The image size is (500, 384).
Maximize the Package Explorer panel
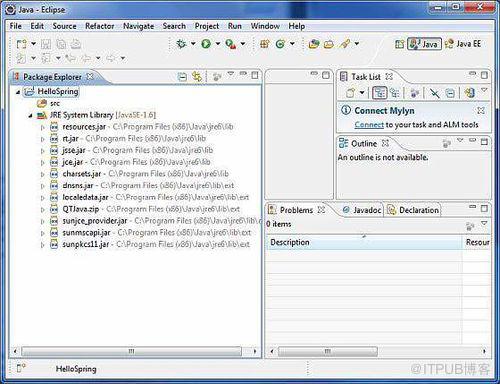[x=255, y=75]
